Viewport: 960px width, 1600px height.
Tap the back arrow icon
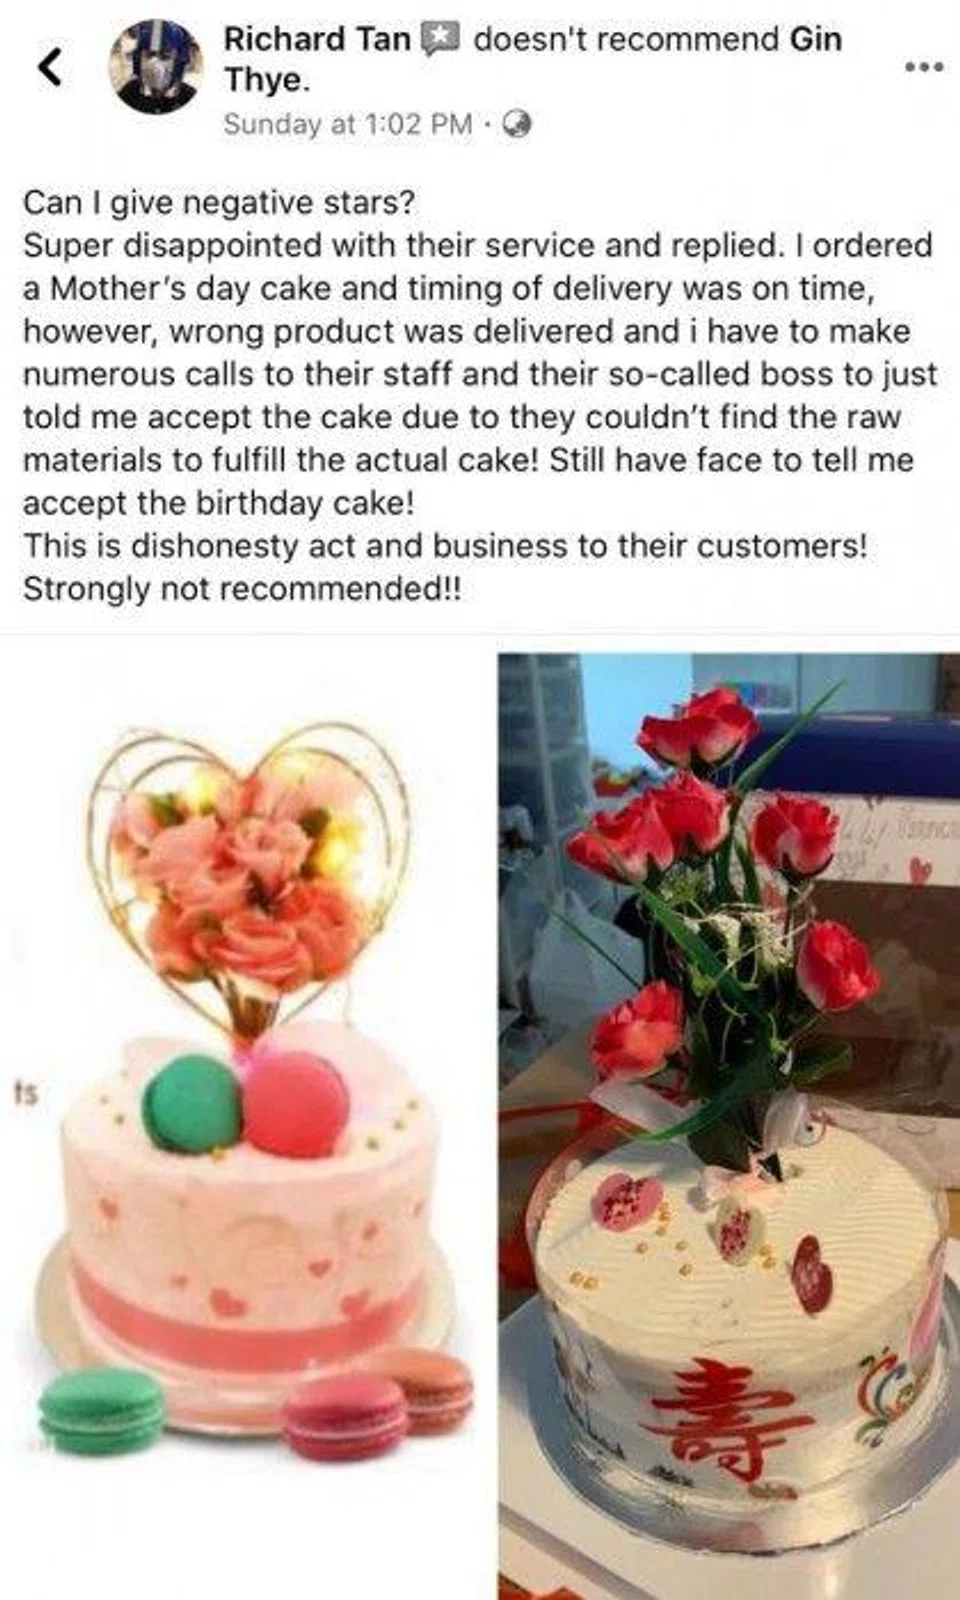[50, 67]
